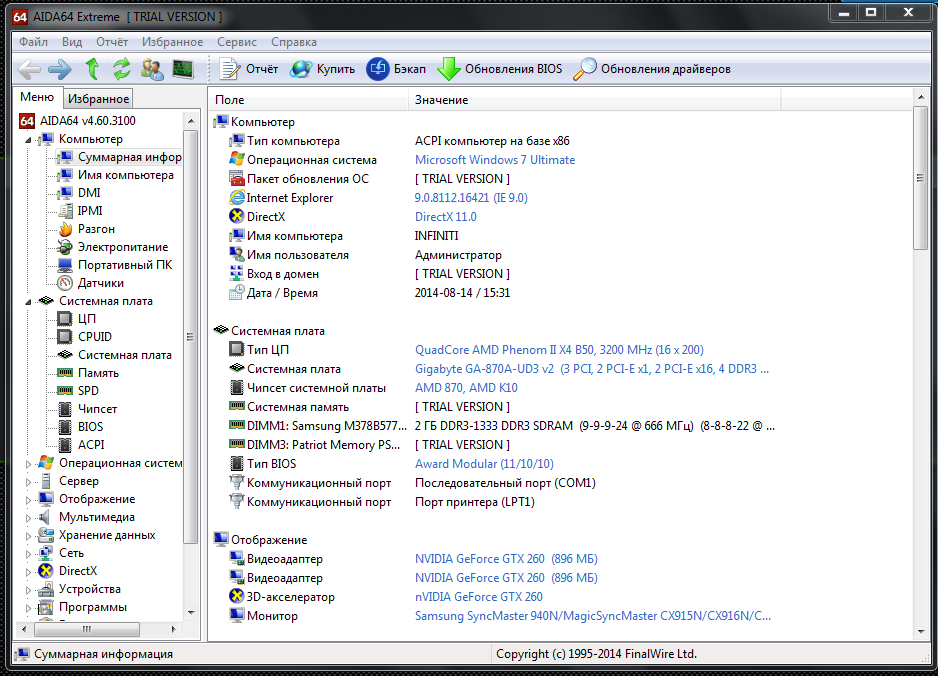The image size is (938, 676).
Task: Select ЦП tree item
Action: [x=77, y=318]
